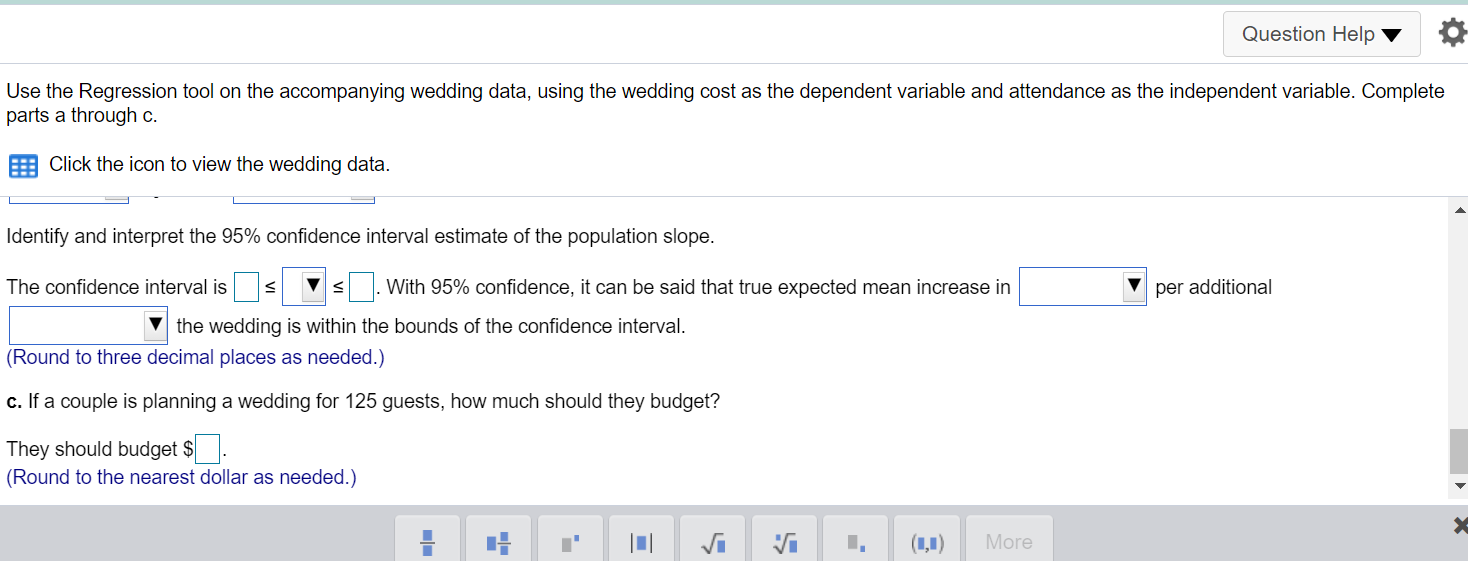
Task: Insert a mixed number template
Action: 498,542
